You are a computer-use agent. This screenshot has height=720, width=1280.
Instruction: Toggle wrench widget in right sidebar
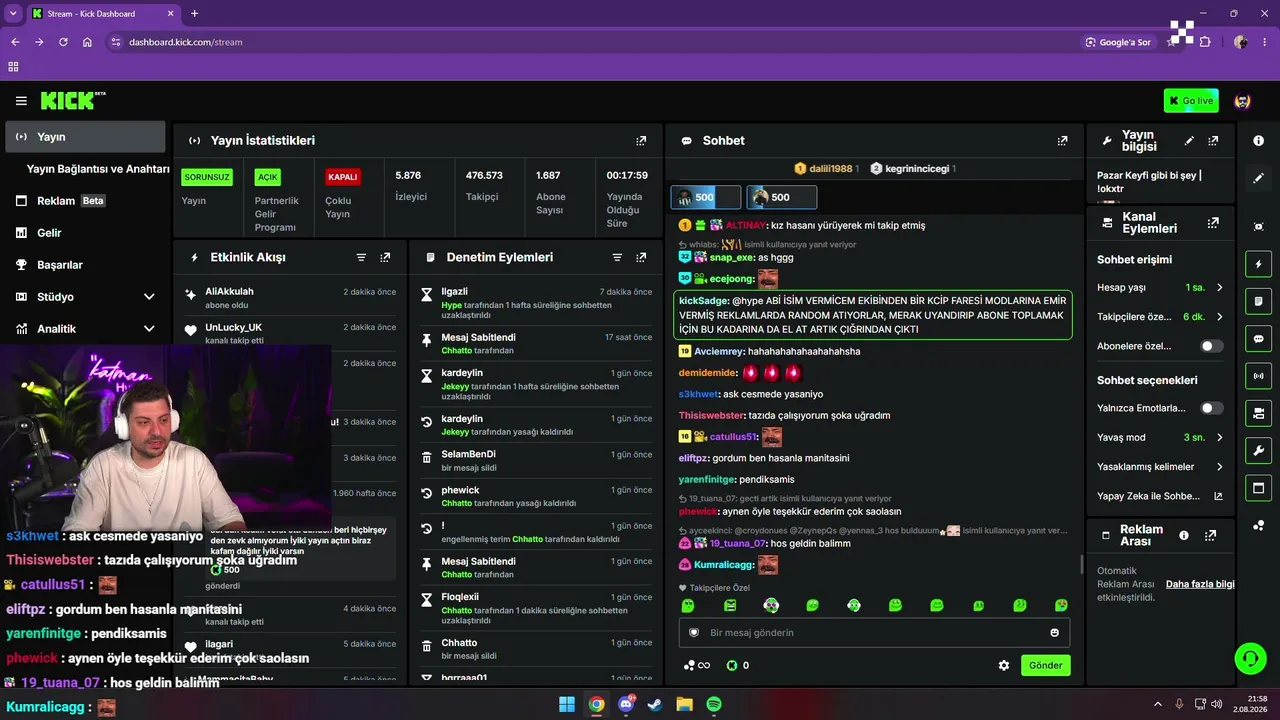point(1258,450)
